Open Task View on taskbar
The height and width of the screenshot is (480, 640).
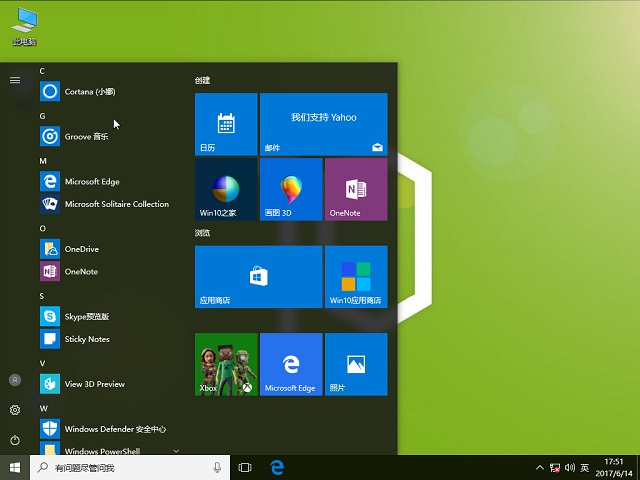(x=245, y=467)
